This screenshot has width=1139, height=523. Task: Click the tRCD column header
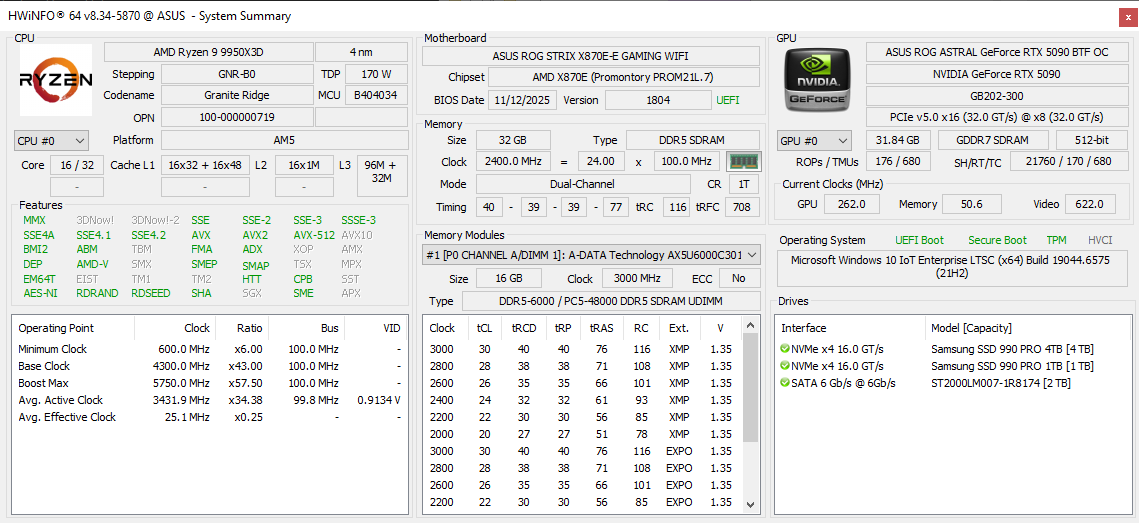[523, 328]
